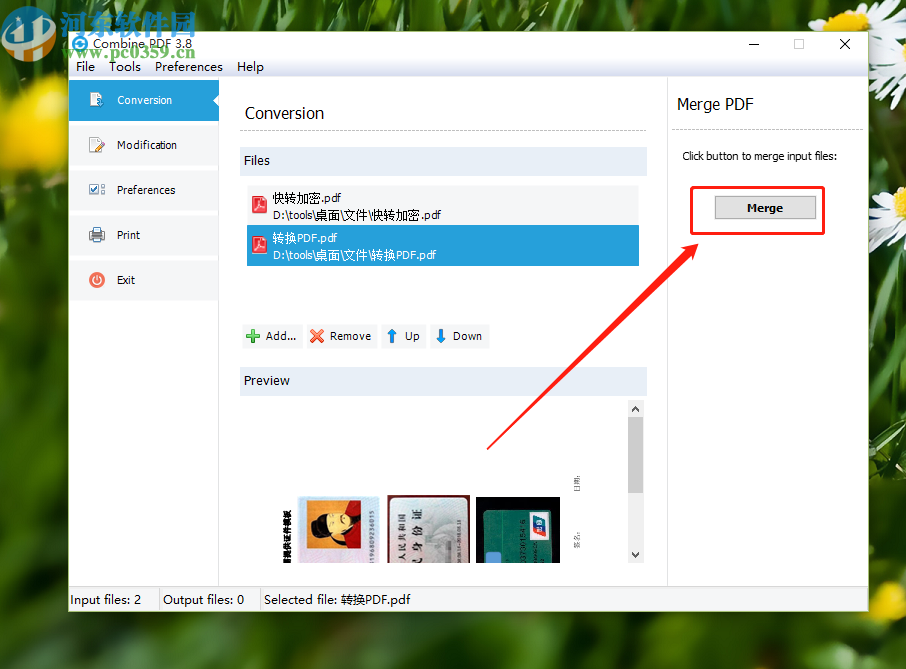The width and height of the screenshot is (906, 669).
Task: Select the Print printer icon
Action: pyautogui.click(x=95, y=235)
